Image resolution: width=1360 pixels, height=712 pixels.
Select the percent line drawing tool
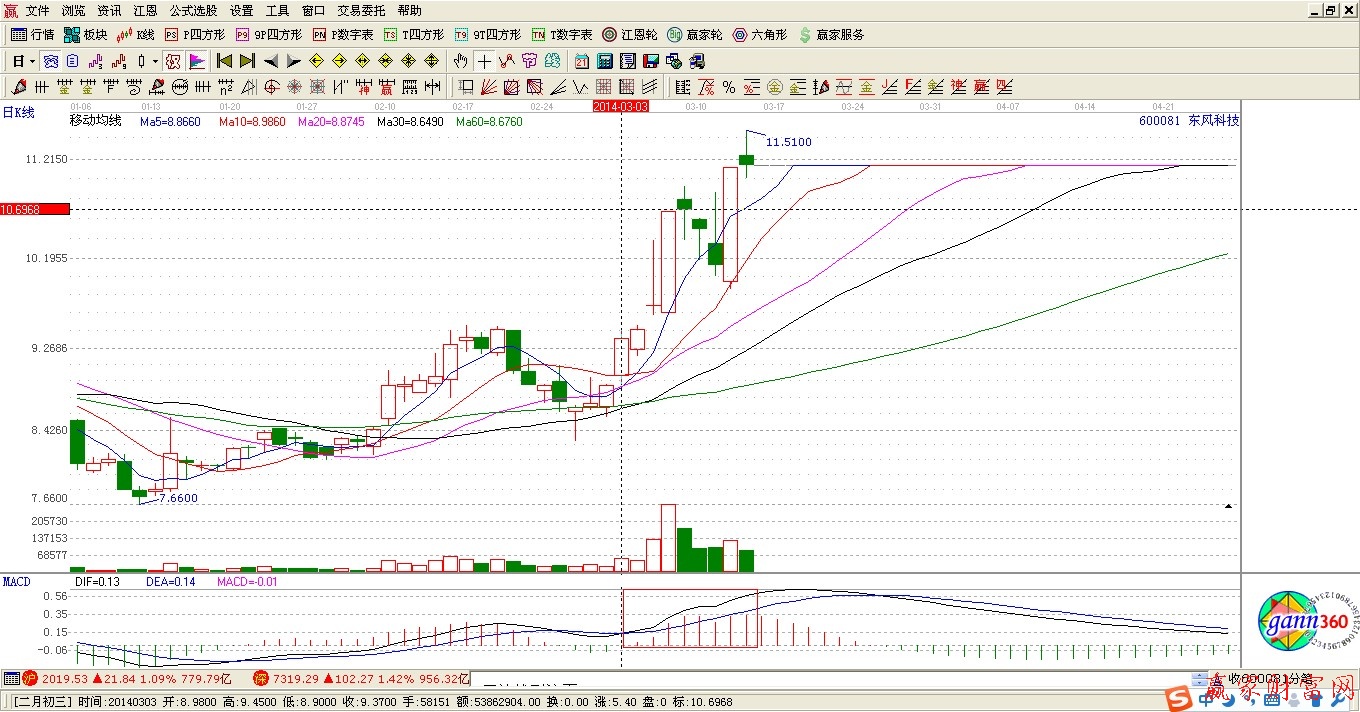pos(729,87)
